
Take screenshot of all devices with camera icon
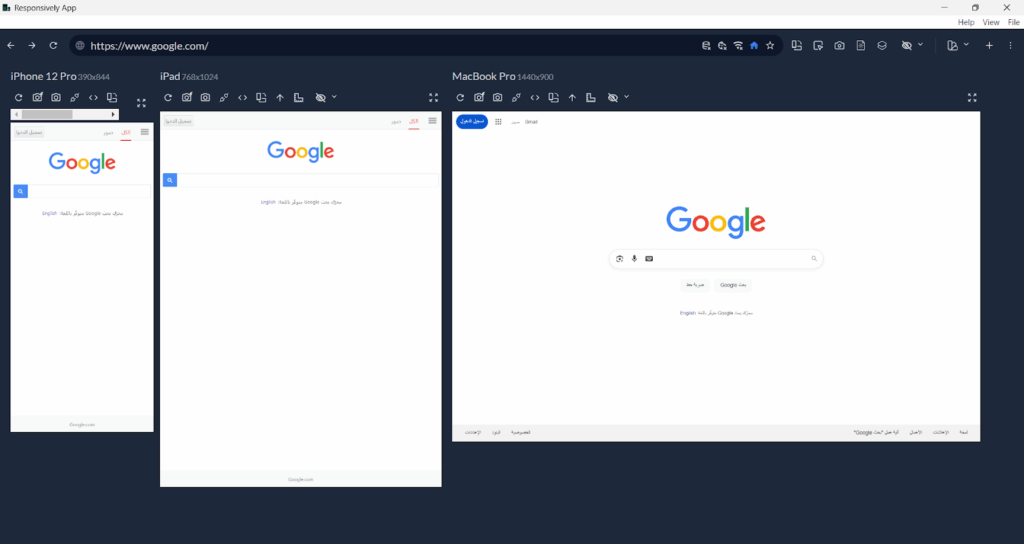(839, 46)
